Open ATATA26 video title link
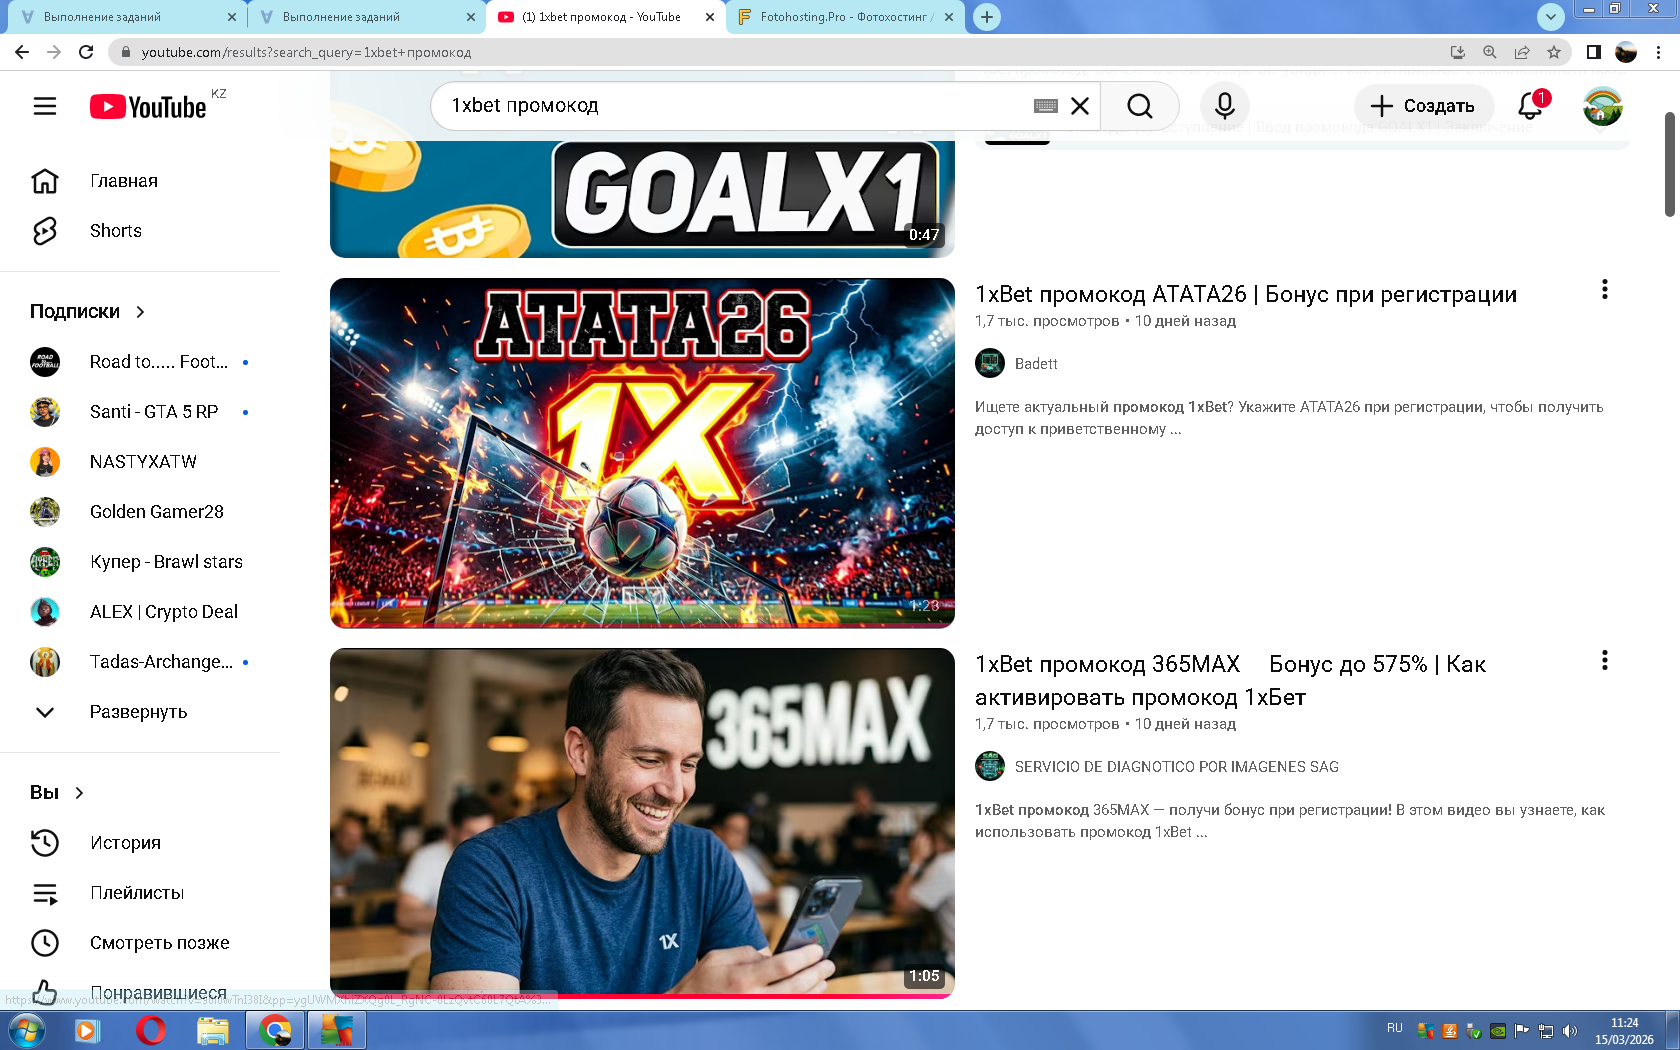 click(1246, 294)
